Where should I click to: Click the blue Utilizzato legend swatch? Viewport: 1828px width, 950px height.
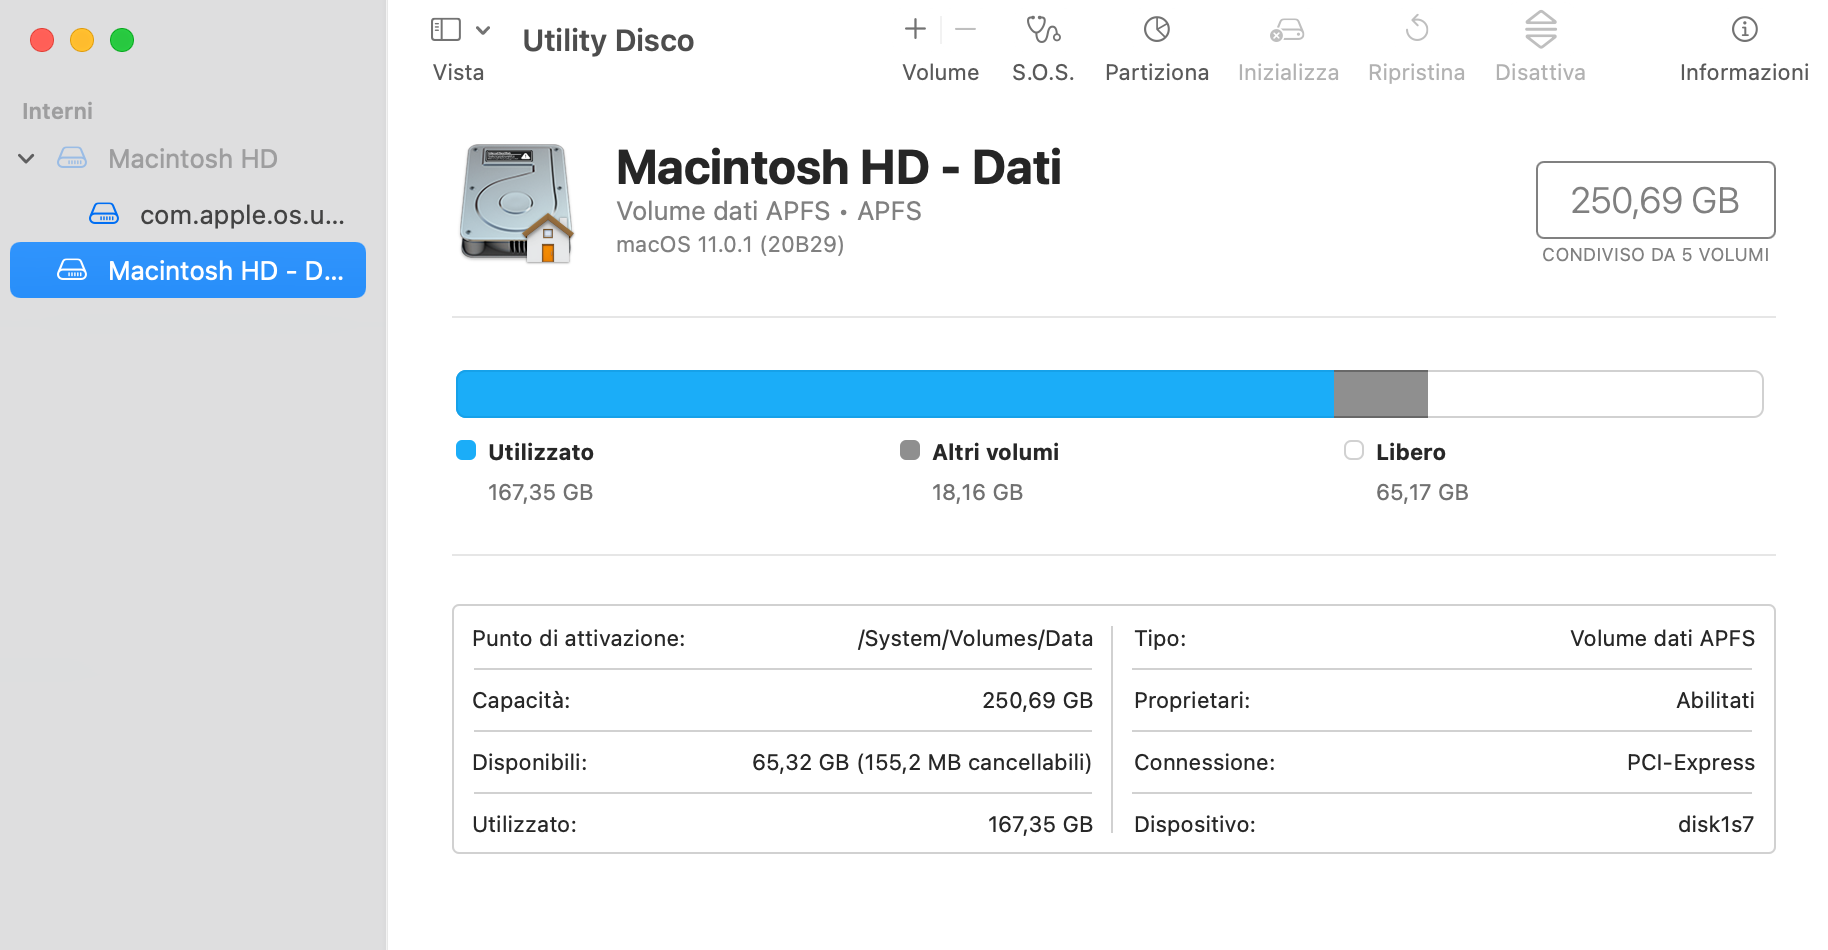[466, 450]
